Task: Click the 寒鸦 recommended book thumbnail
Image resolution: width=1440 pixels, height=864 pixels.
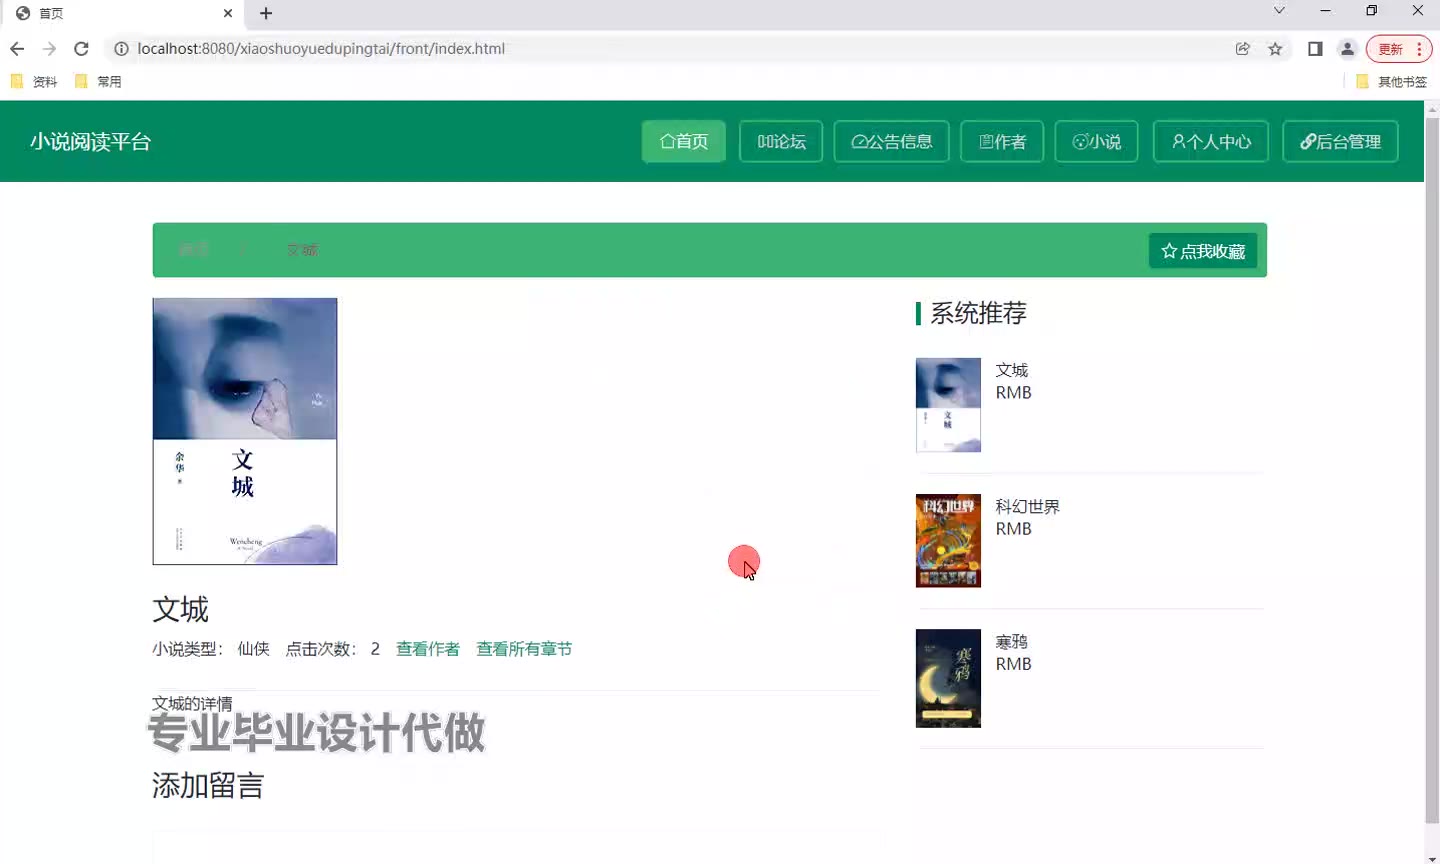Action: coord(948,678)
